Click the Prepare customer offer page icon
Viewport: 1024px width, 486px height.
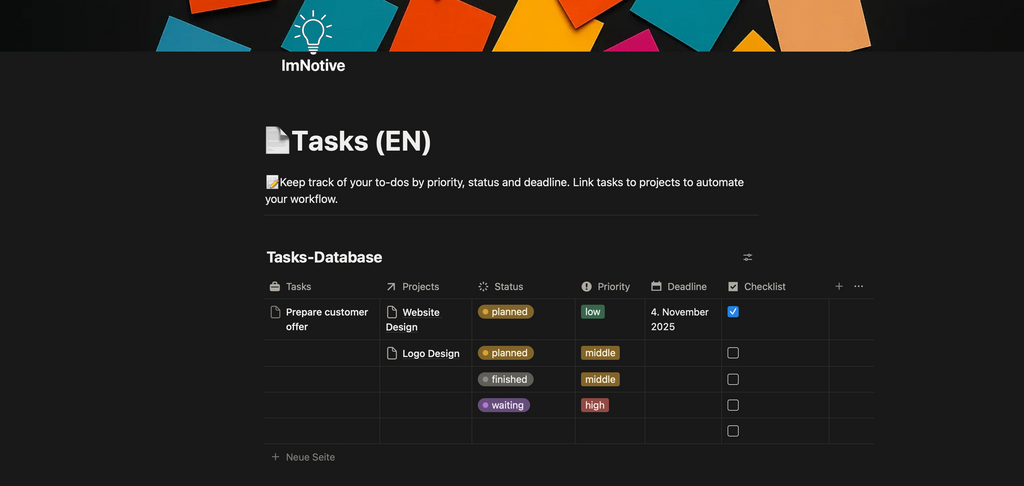click(x=276, y=312)
